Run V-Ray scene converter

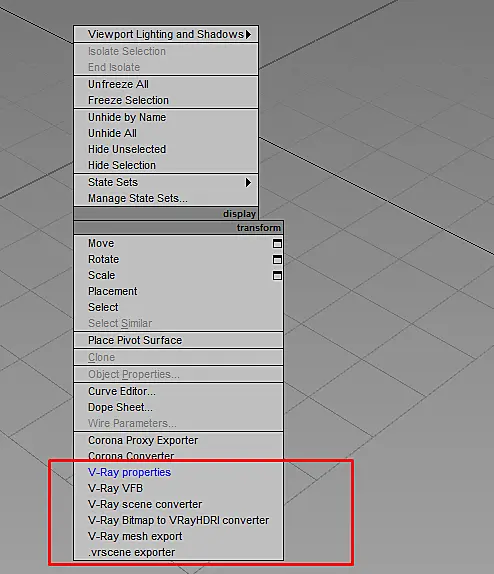(178, 504)
